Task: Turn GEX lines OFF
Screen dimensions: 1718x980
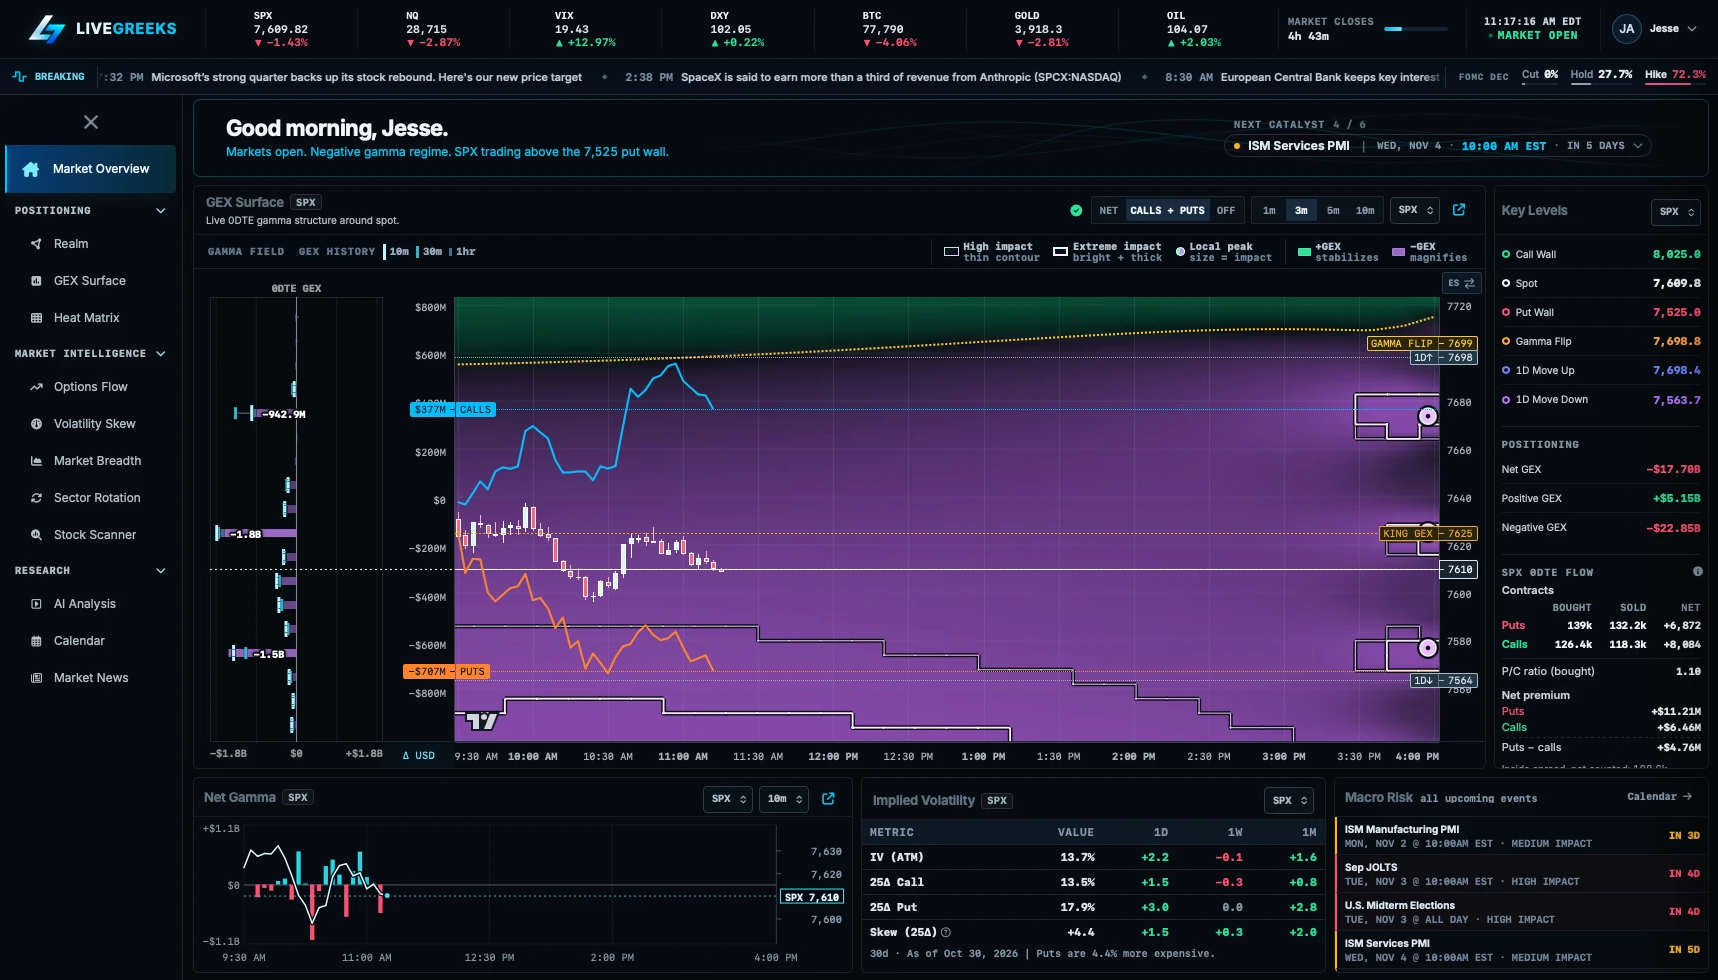Action: pyautogui.click(x=1226, y=210)
